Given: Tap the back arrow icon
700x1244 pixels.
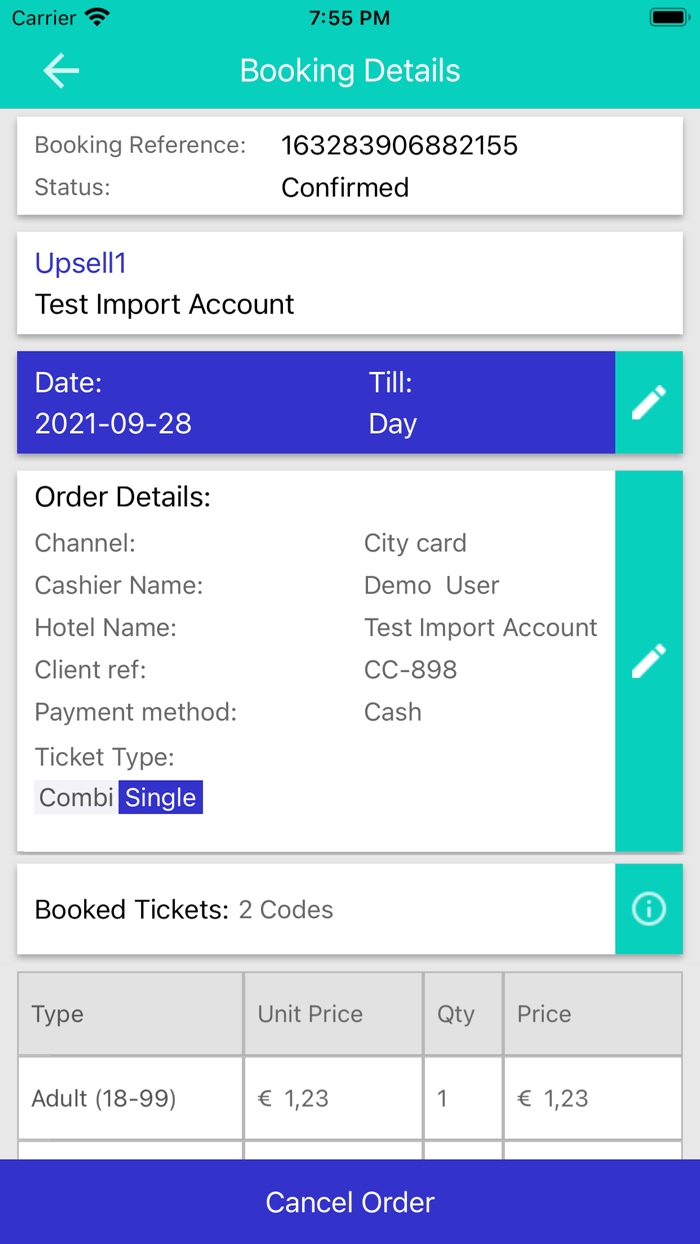Looking at the screenshot, I should (x=61, y=71).
